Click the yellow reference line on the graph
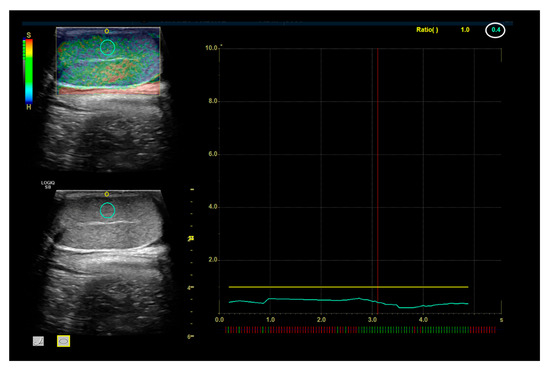 click(x=348, y=287)
